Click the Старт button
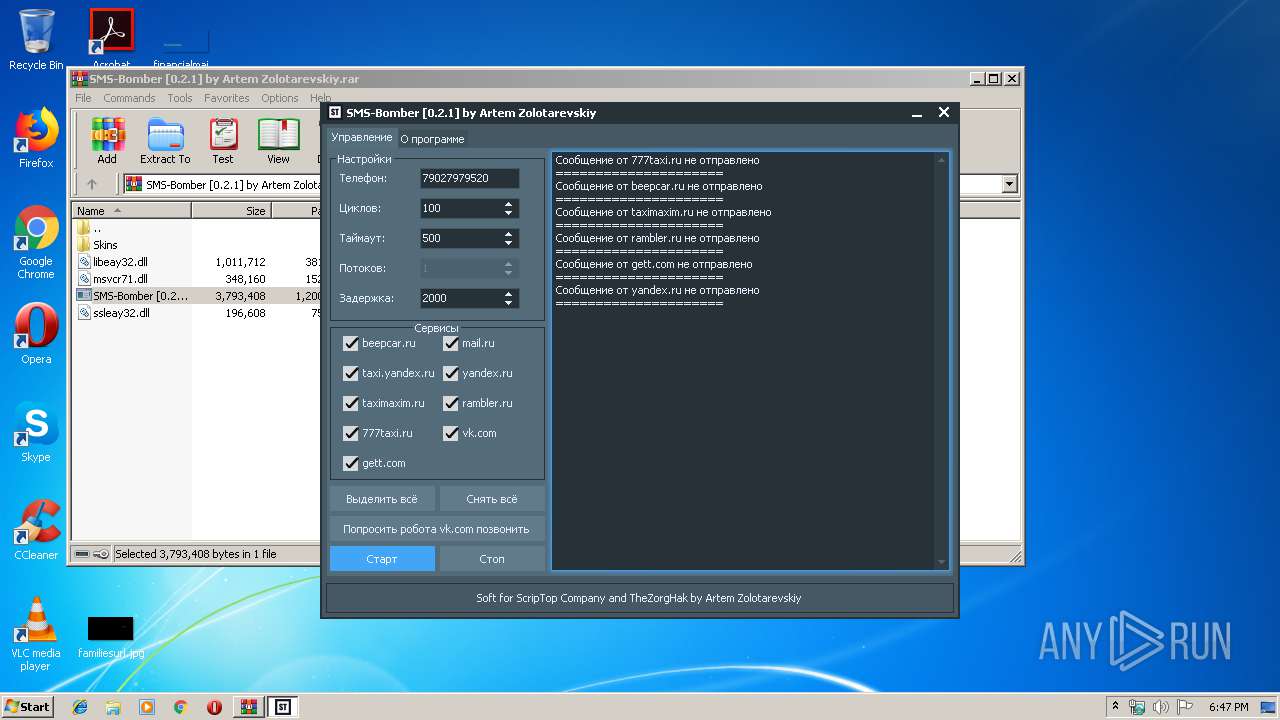The height and width of the screenshot is (720, 1280). coord(382,559)
